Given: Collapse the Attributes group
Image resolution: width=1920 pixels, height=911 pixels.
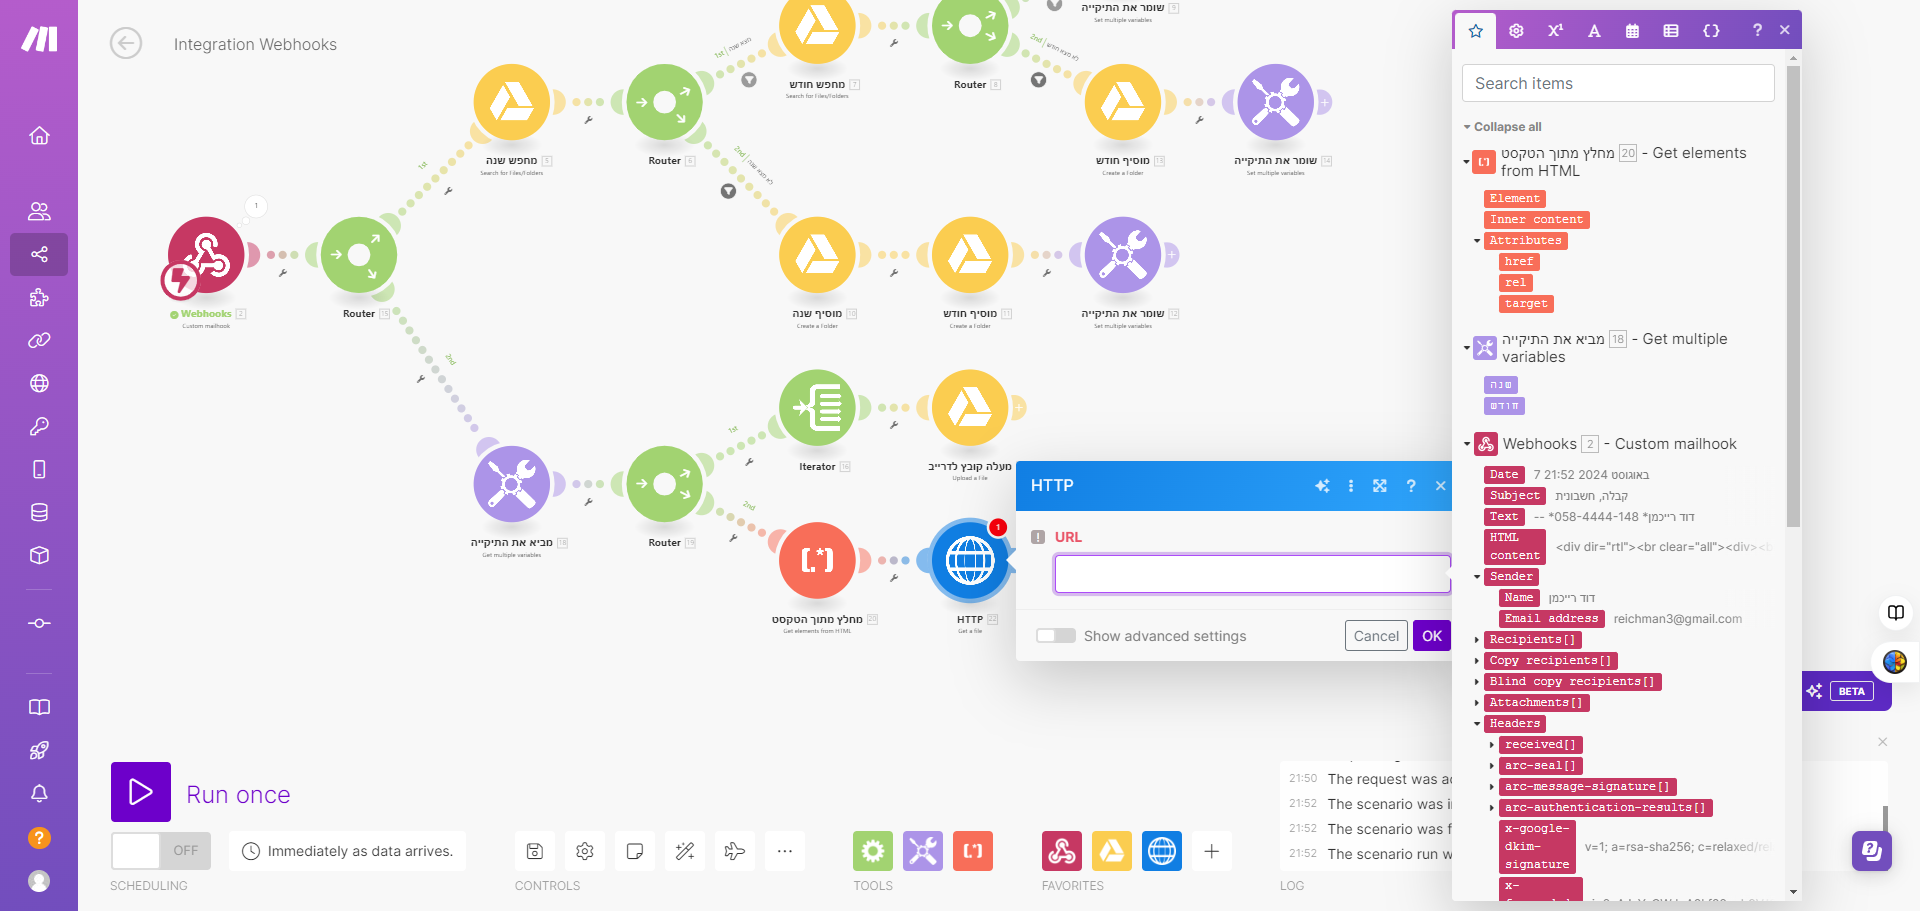Looking at the screenshot, I should [1477, 241].
